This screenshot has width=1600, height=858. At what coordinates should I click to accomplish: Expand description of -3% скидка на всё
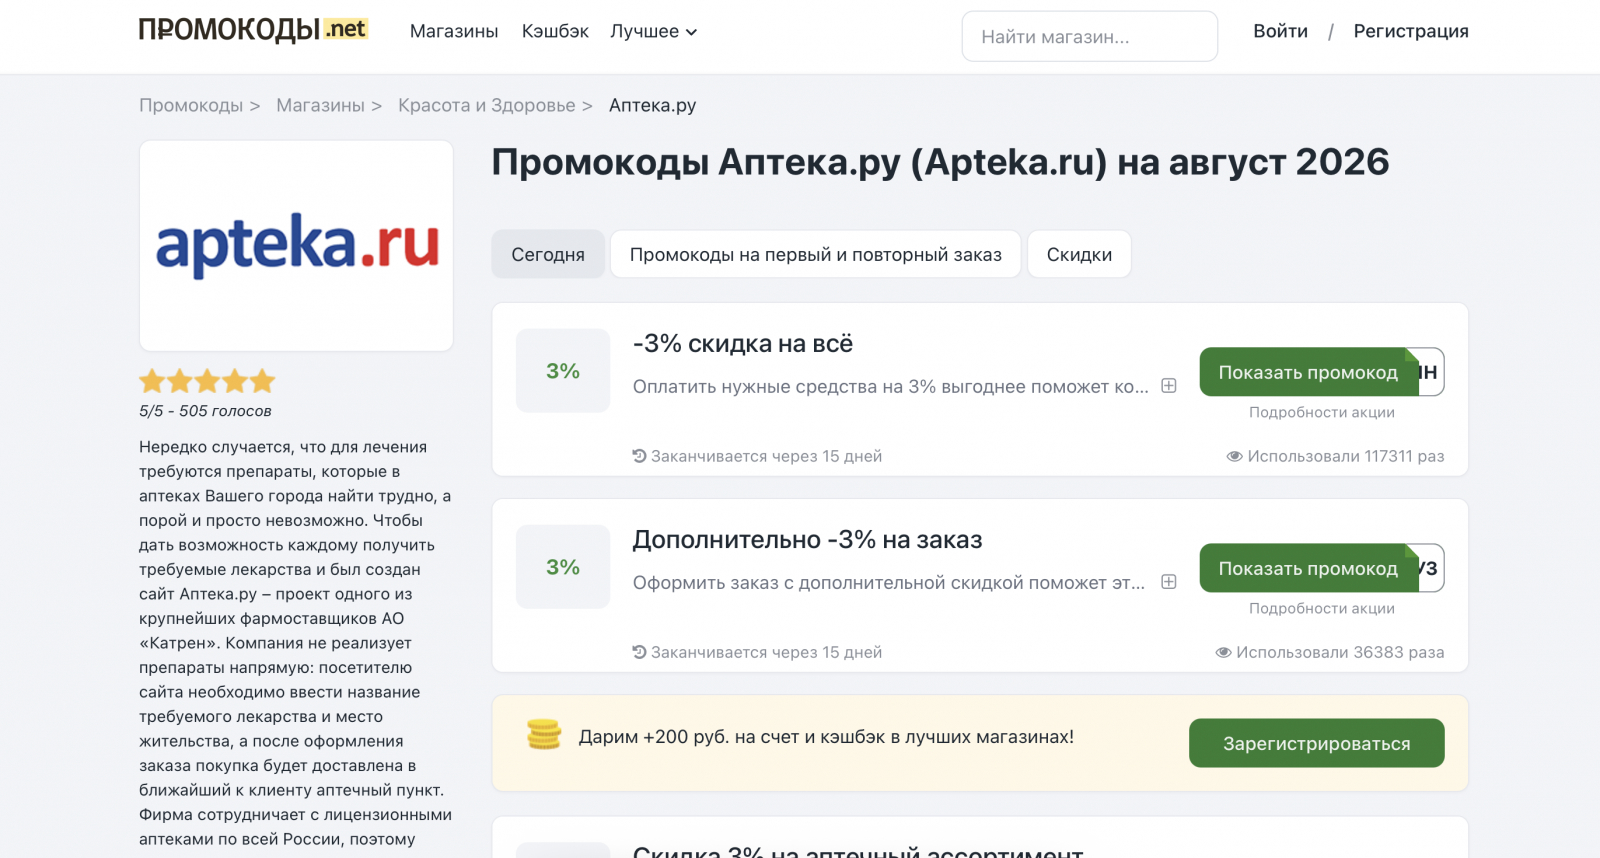1168,386
